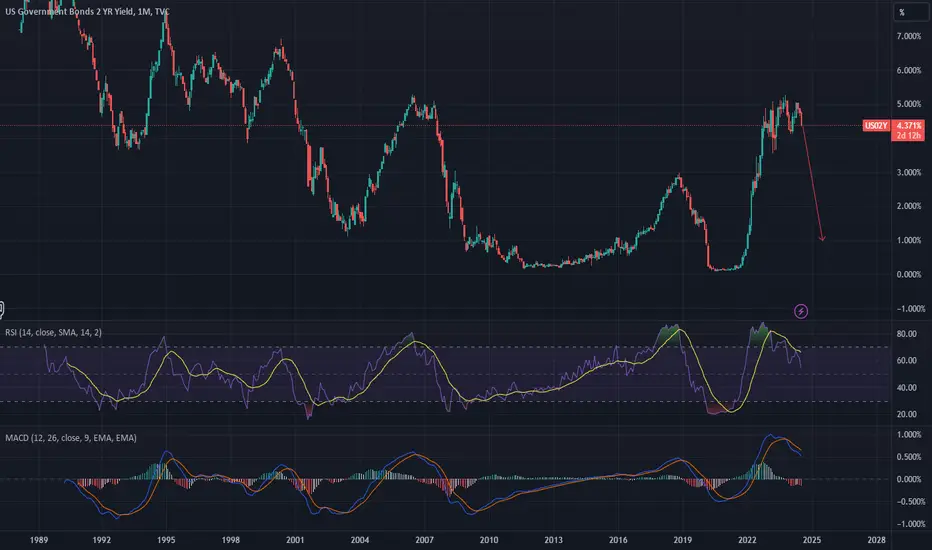Click the 0.000% level on price scale
The image size is (932, 550).
pyautogui.click(x=908, y=274)
